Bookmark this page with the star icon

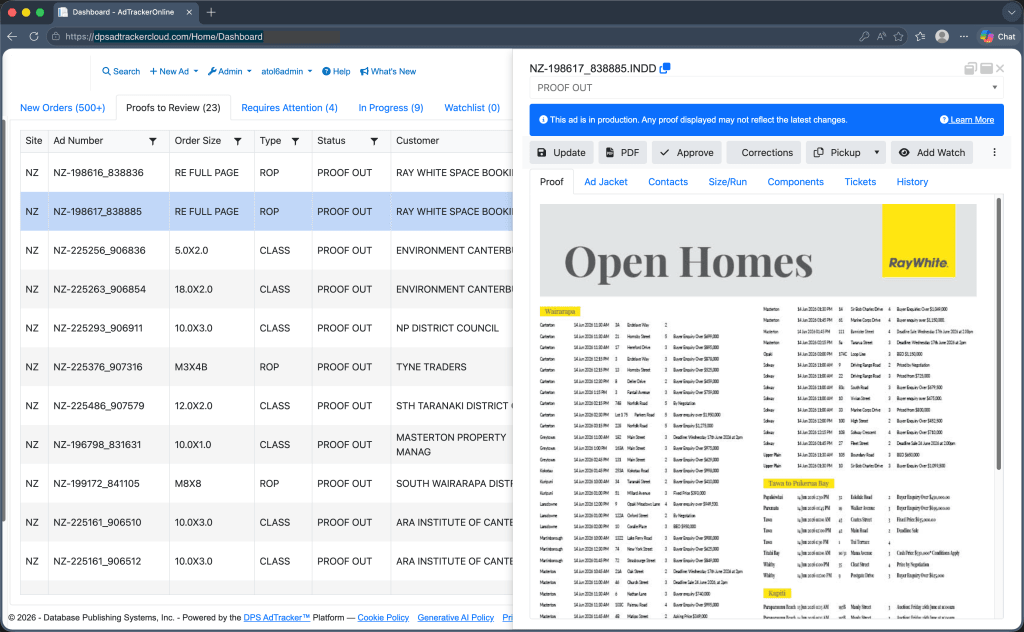(899, 37)
